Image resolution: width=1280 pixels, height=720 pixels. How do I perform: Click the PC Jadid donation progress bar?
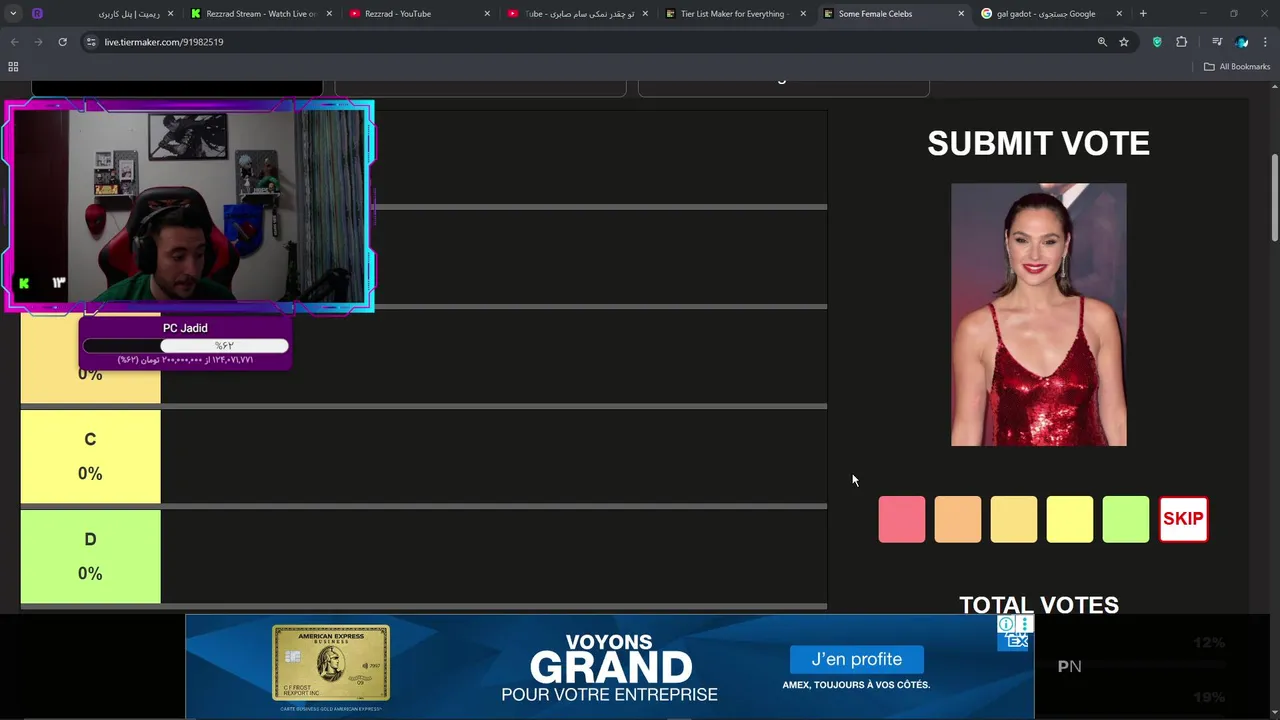click(x=185, y=346)
